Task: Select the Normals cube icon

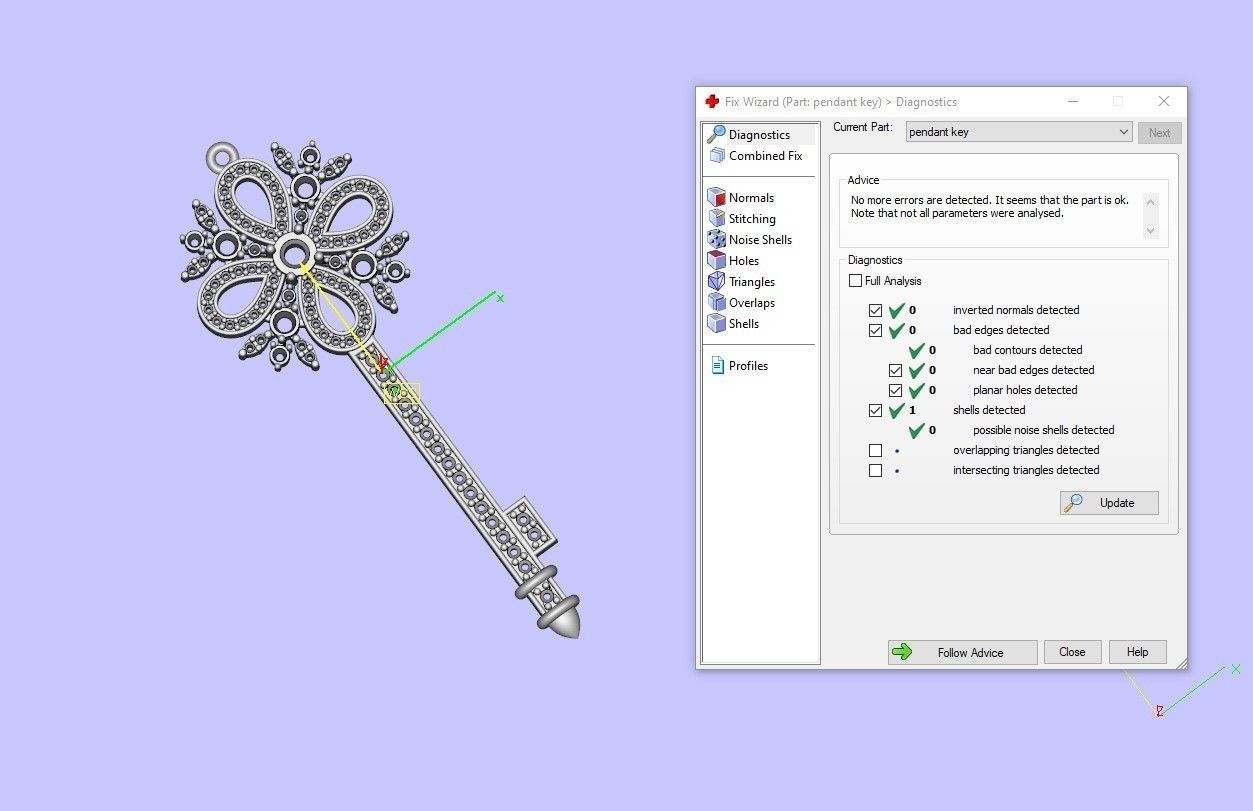Action: pyautogui.click(x=716, y=198)
